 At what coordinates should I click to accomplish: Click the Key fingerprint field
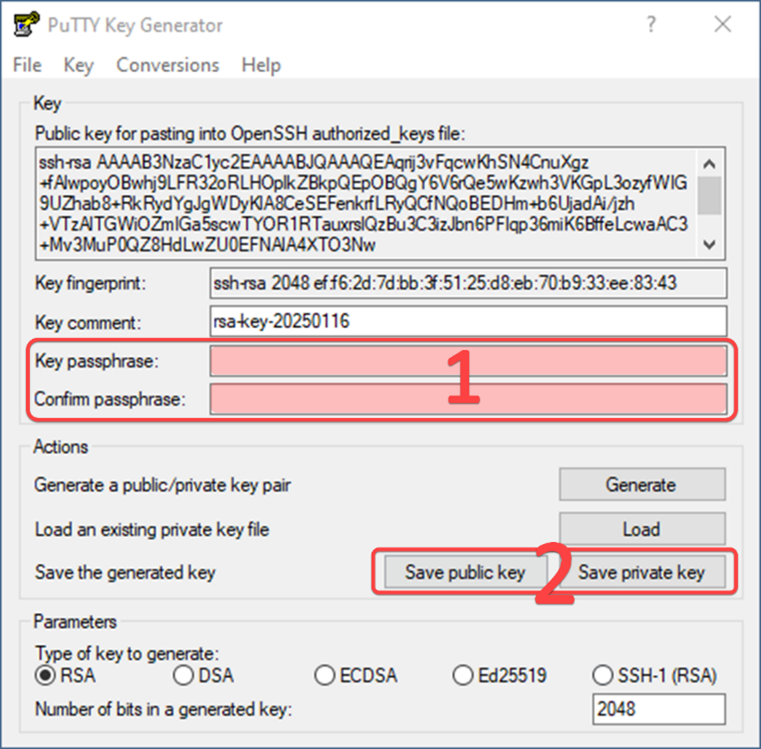(468, 283)
